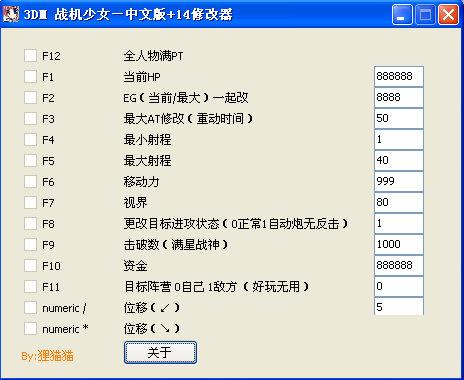Check the F3 最大AT修改 checkbox
Image resolution: width=464 pixels, height=380 pixels.
pos(30,119)
